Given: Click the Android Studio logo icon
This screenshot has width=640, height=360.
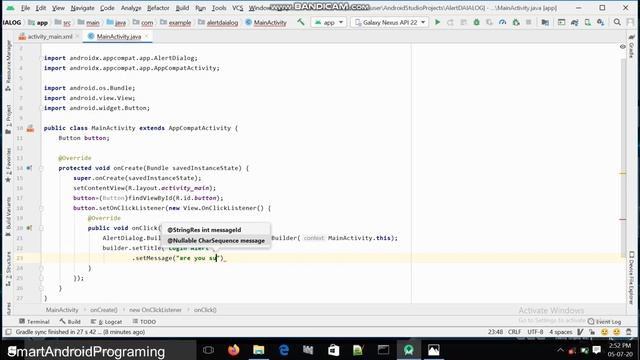Looking at the screenshot, I should click(10, 8).
